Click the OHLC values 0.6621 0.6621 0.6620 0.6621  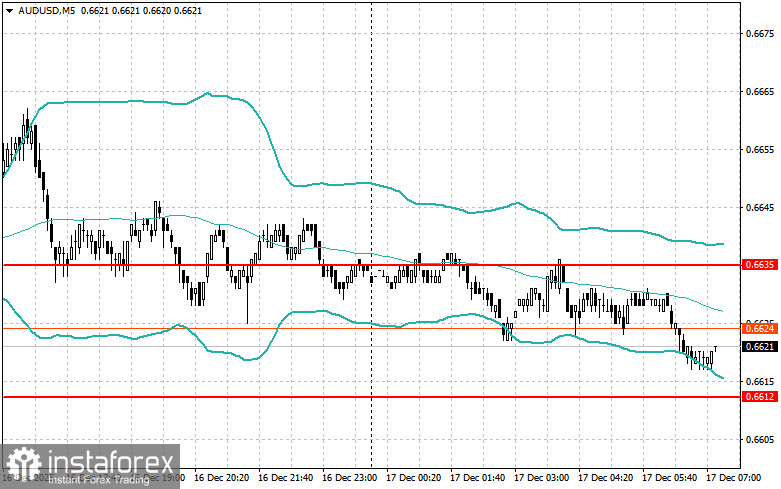point(141,10)
